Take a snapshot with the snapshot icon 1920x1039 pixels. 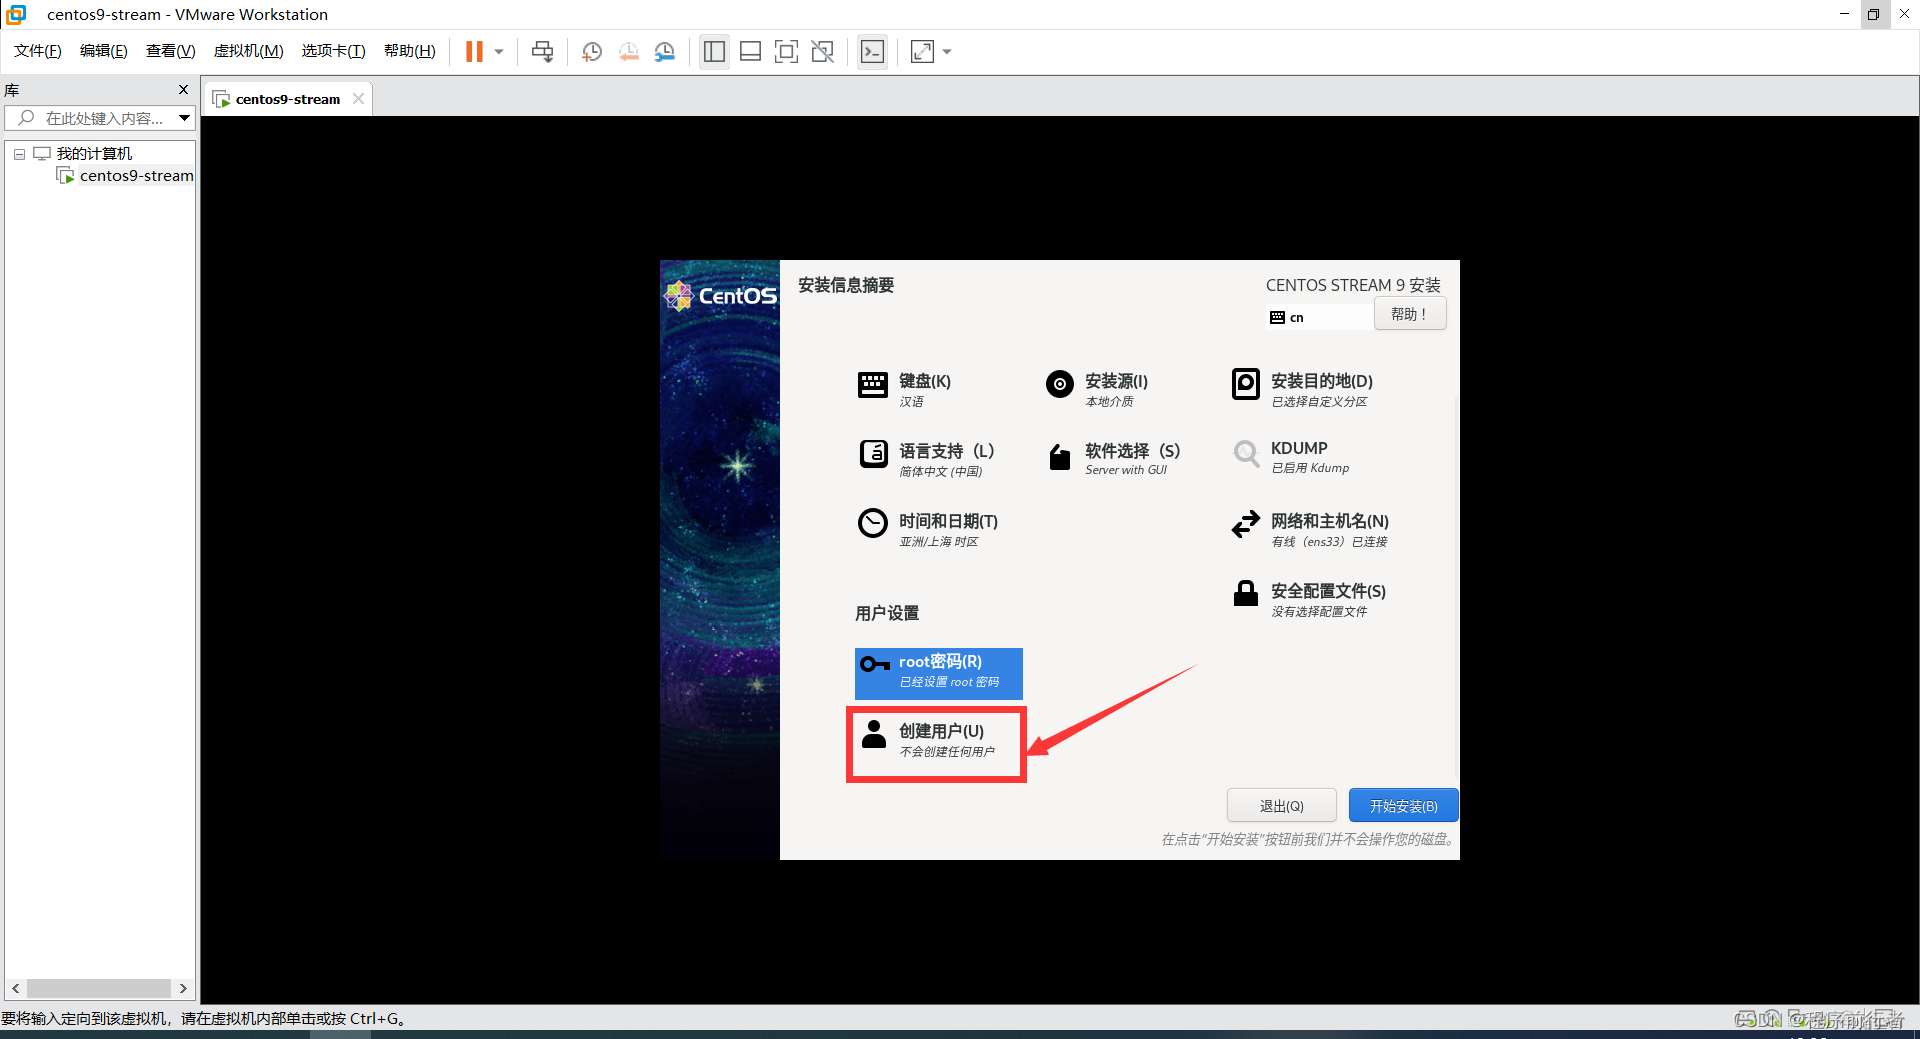592,51
